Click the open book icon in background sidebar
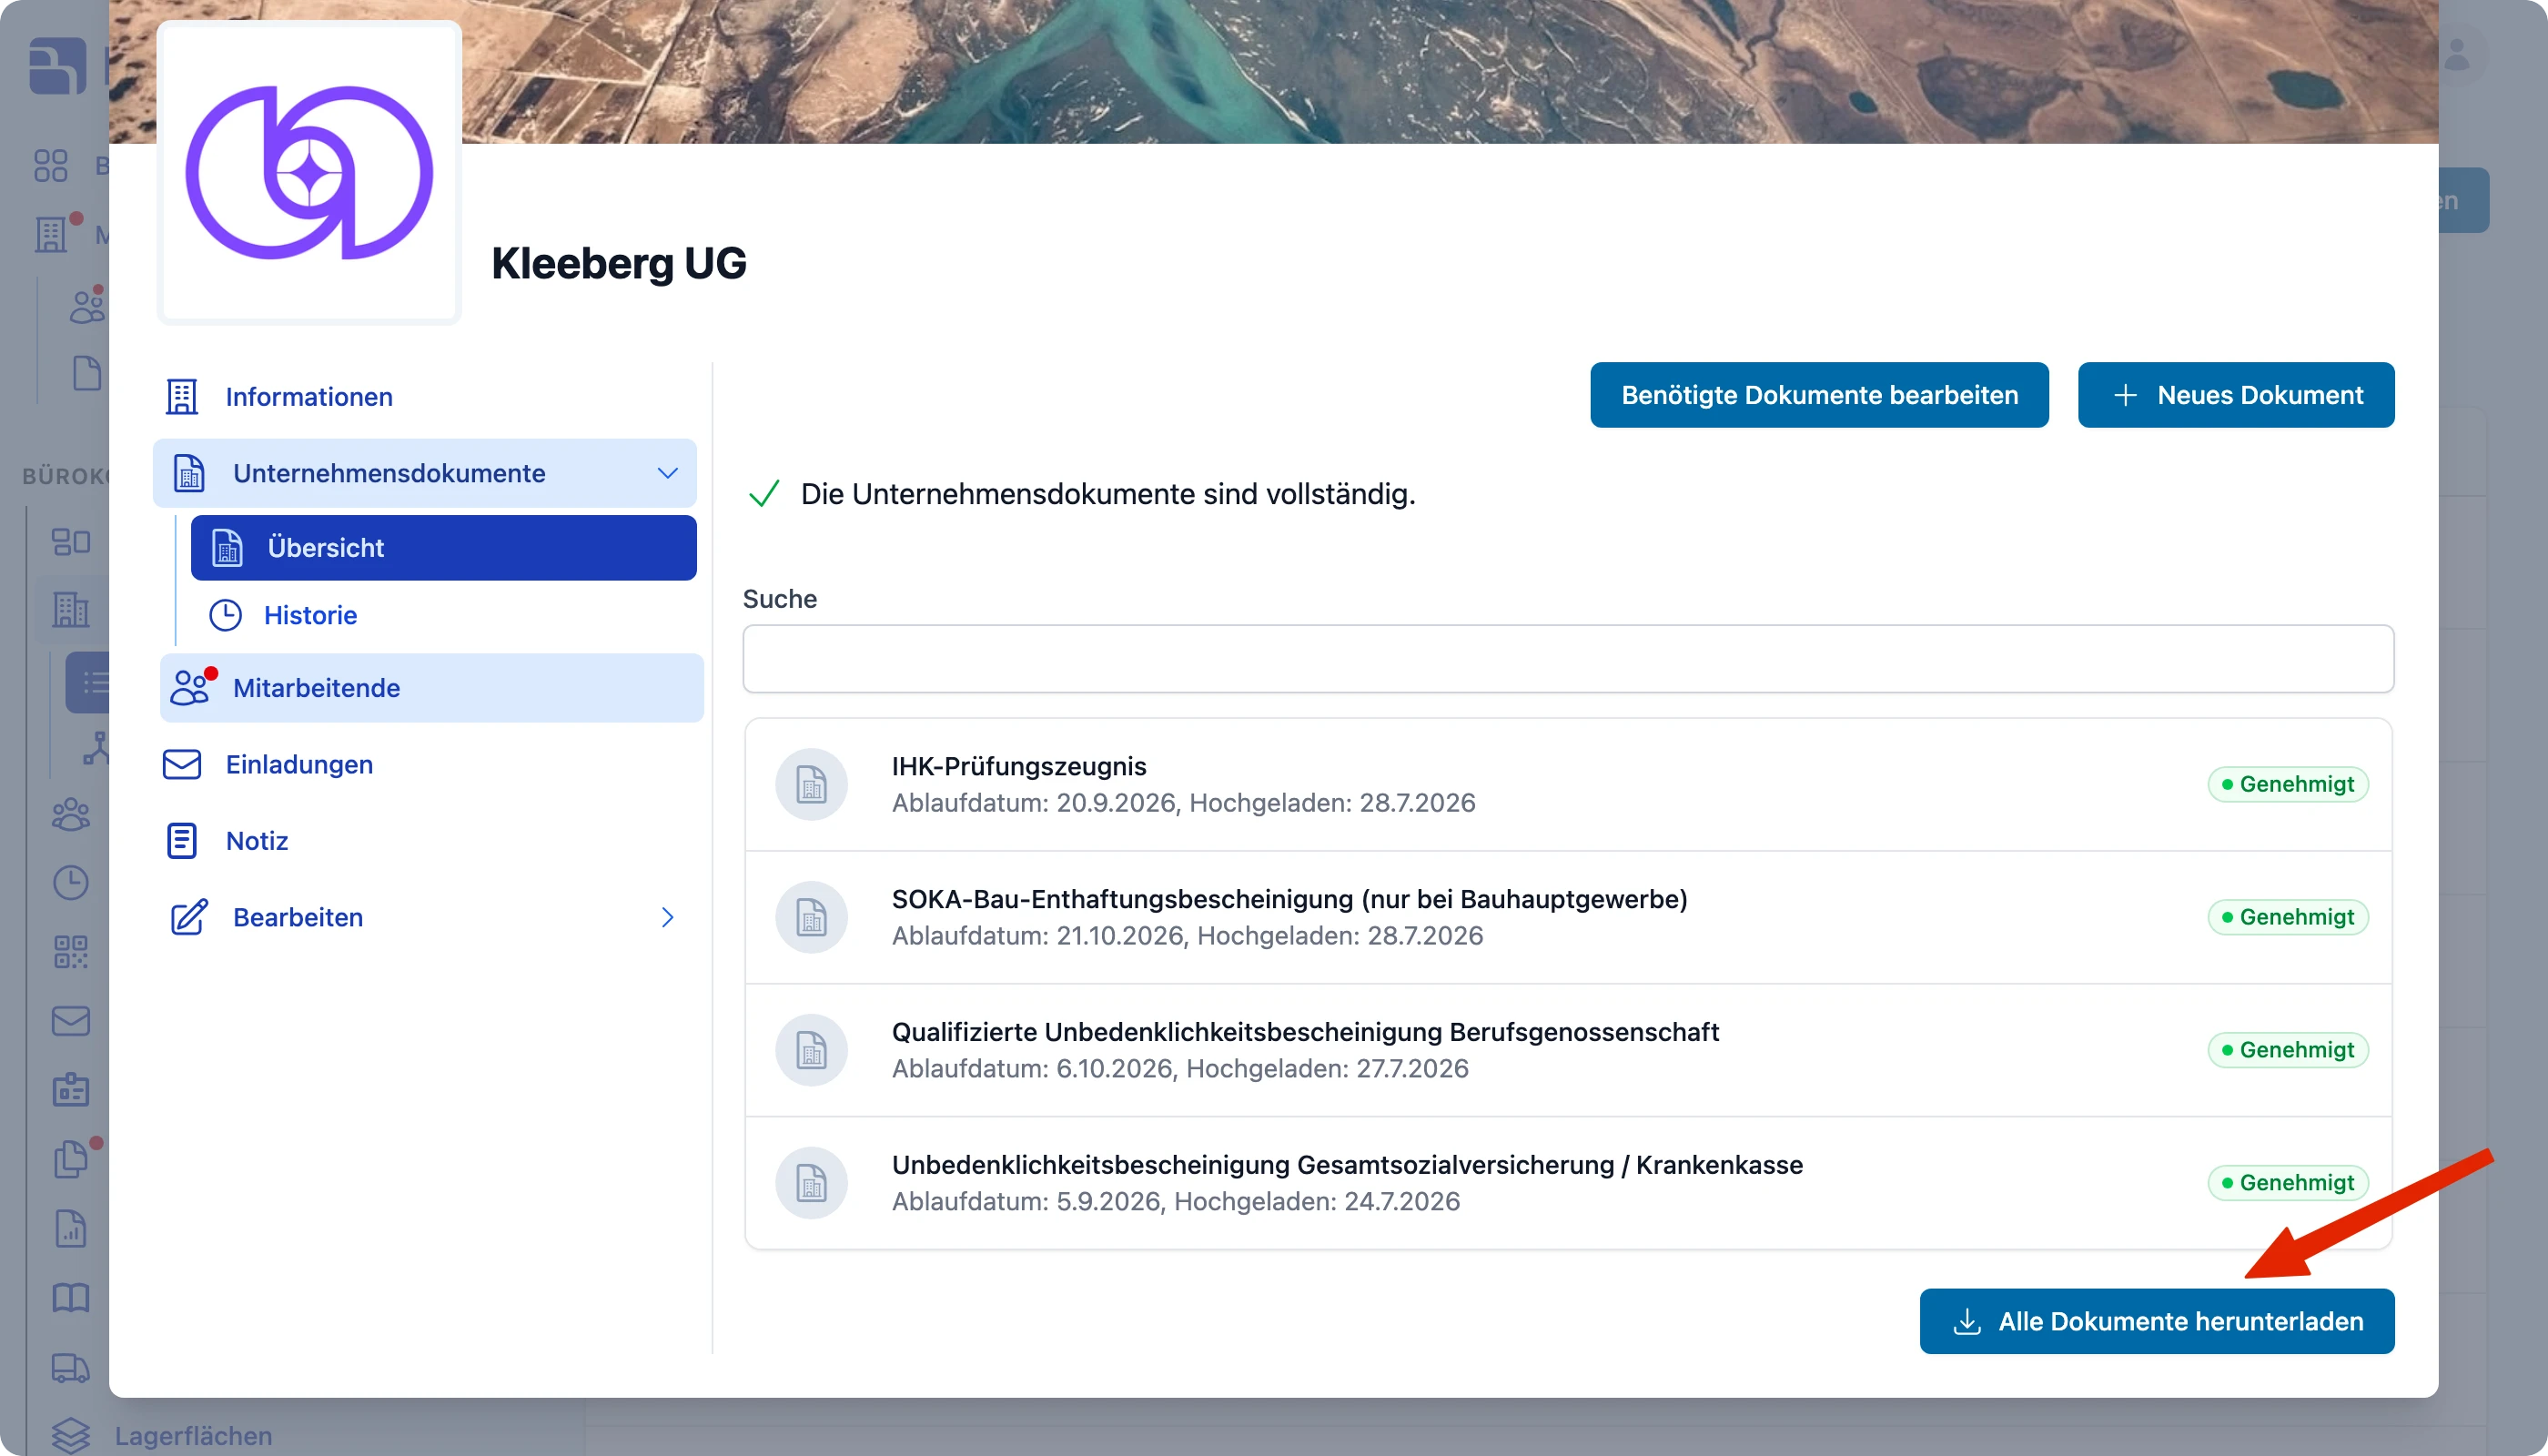Viewport: 2548px width, 1456px height. [x=70, y=1298]
